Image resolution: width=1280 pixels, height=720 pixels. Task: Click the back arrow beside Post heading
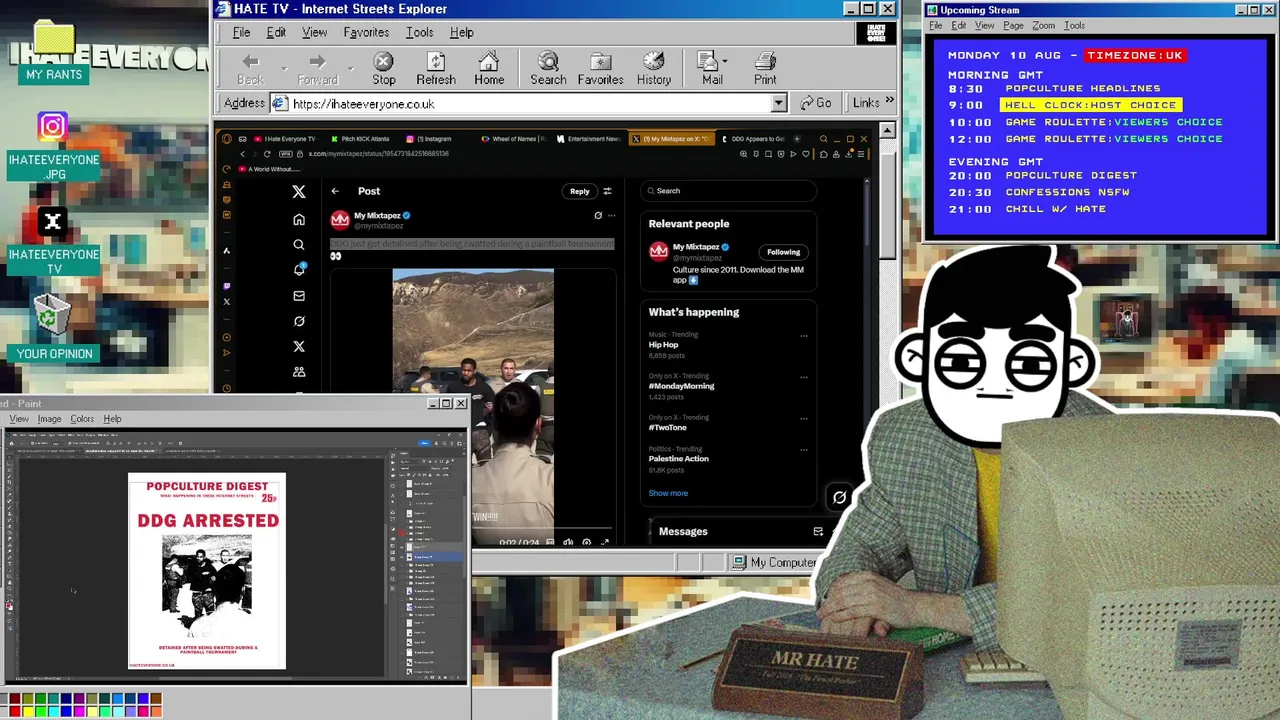tap(335, 191)
